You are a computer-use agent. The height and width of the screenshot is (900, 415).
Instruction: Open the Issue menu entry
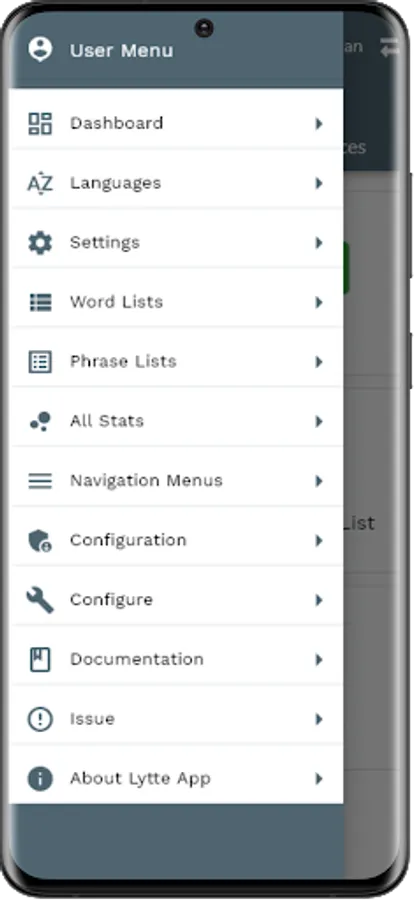177,719
